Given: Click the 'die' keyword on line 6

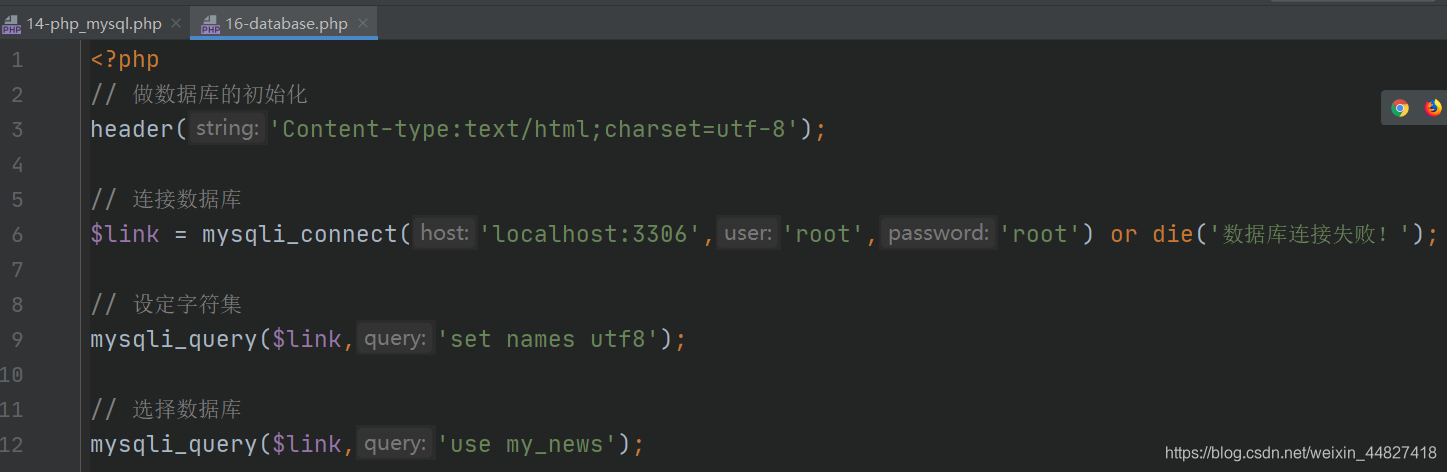Looking at the screenshot, I should click(x=1173, y=235).
